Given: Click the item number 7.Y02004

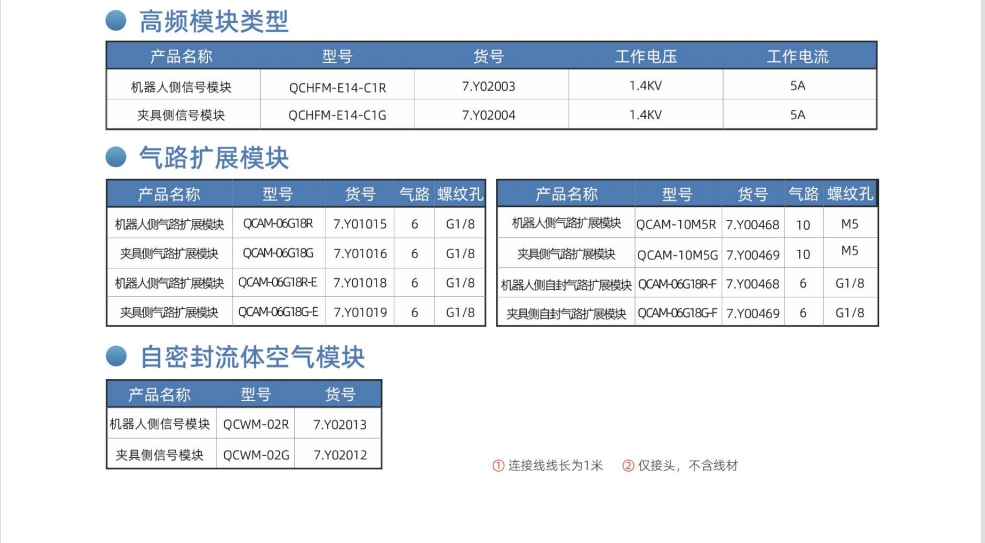Looking at the screenshot, I should 489,115.
